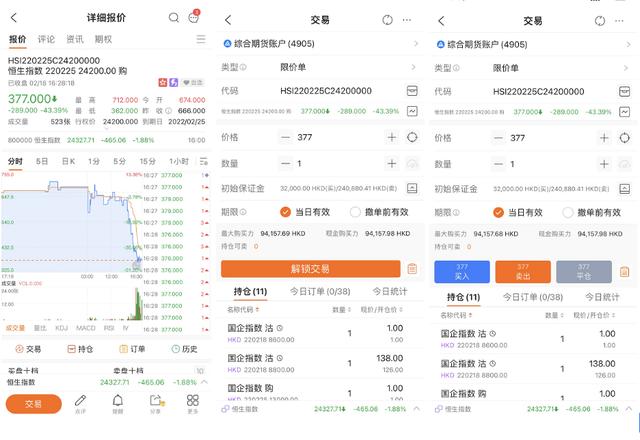Image resolution: width=640 pixels, height=440 pixels.
Task: Tap the 点评 pencil icon in bottom bar
Action: click(x=80, y=403)
